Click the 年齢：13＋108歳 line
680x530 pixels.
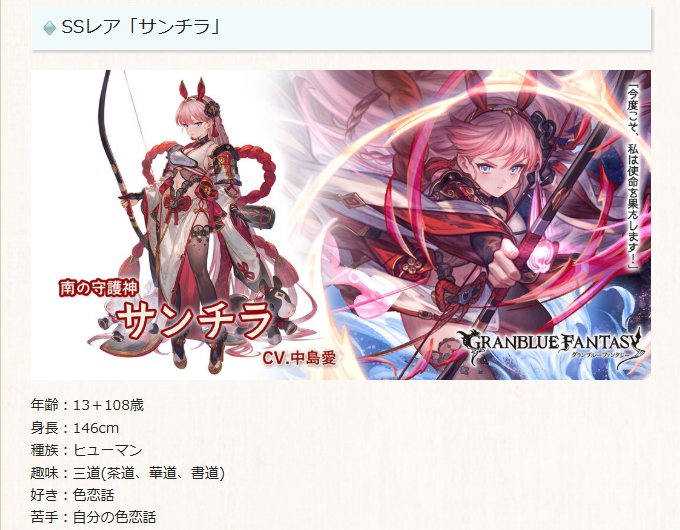[87, 405]
